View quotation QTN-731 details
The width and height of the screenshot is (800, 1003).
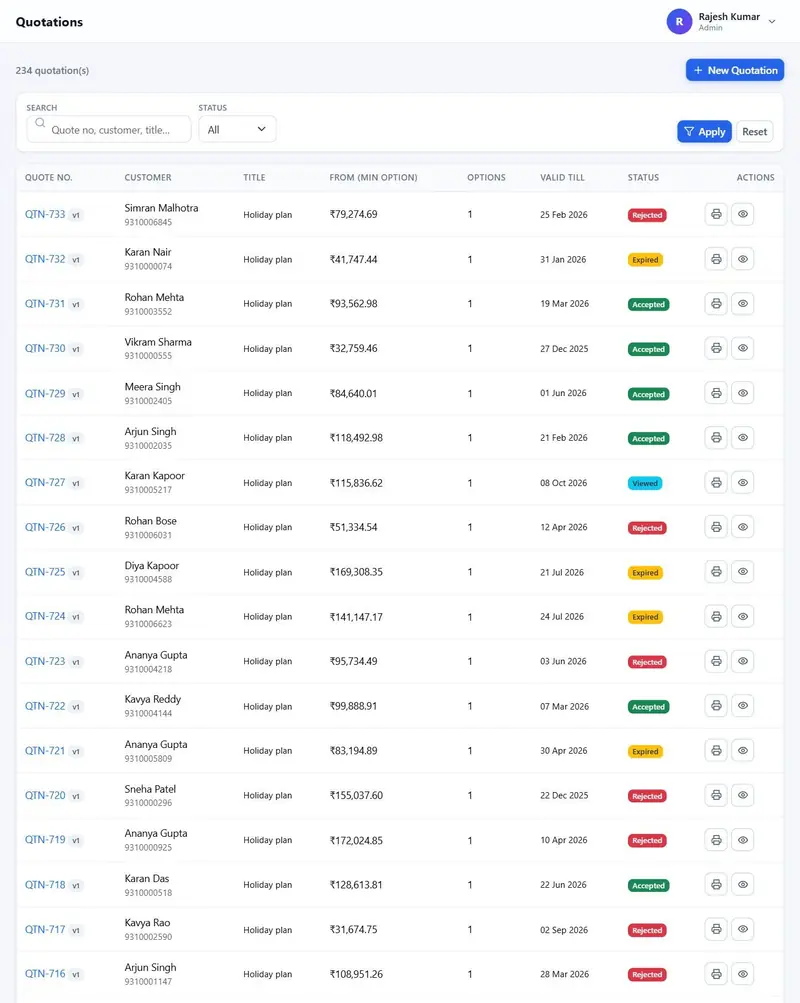tap(742, 303)
